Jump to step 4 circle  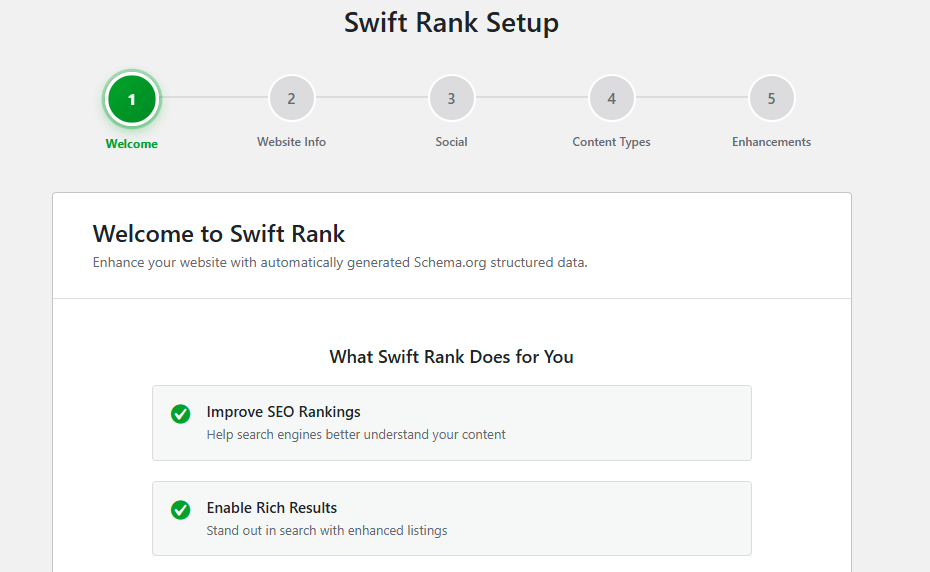click(611, 98)
